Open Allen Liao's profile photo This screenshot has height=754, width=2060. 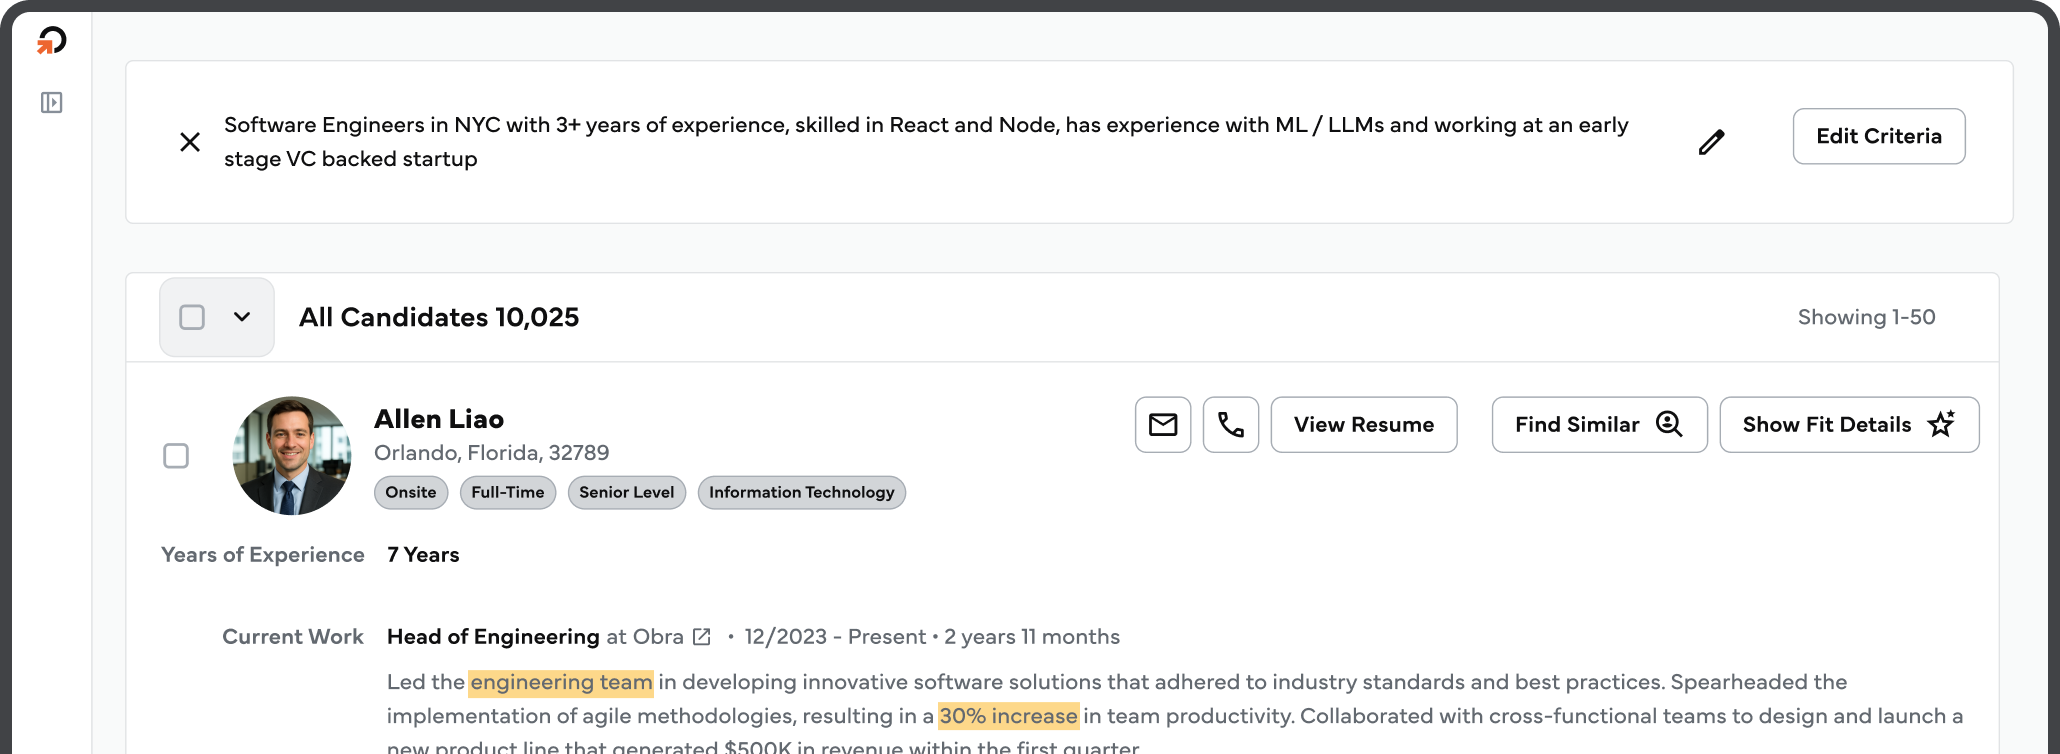tap(292, 456)
